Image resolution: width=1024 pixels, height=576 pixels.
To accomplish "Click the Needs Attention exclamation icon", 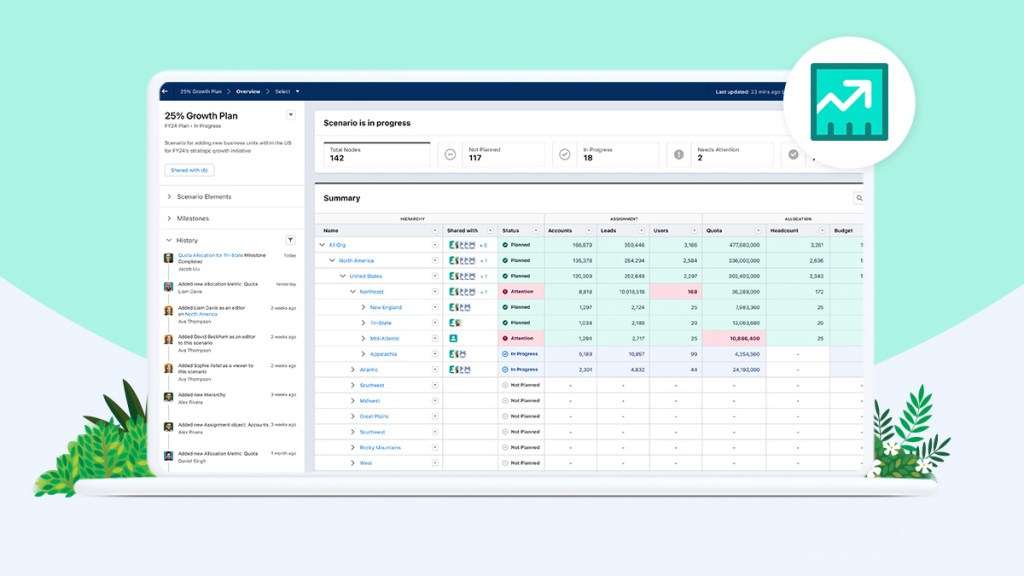I will pos(679,154).
